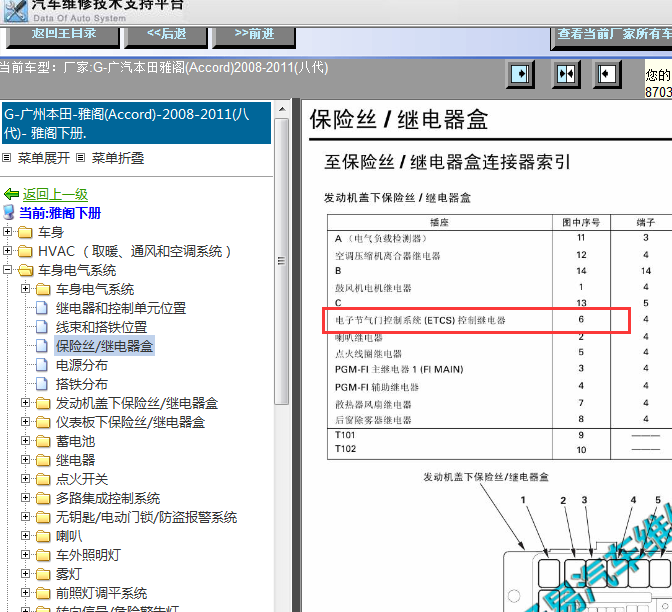Viewport: 672px width, 612px height.
Task: Click the ETCS 控制继电器 table row text
Action: pos(420,320)
